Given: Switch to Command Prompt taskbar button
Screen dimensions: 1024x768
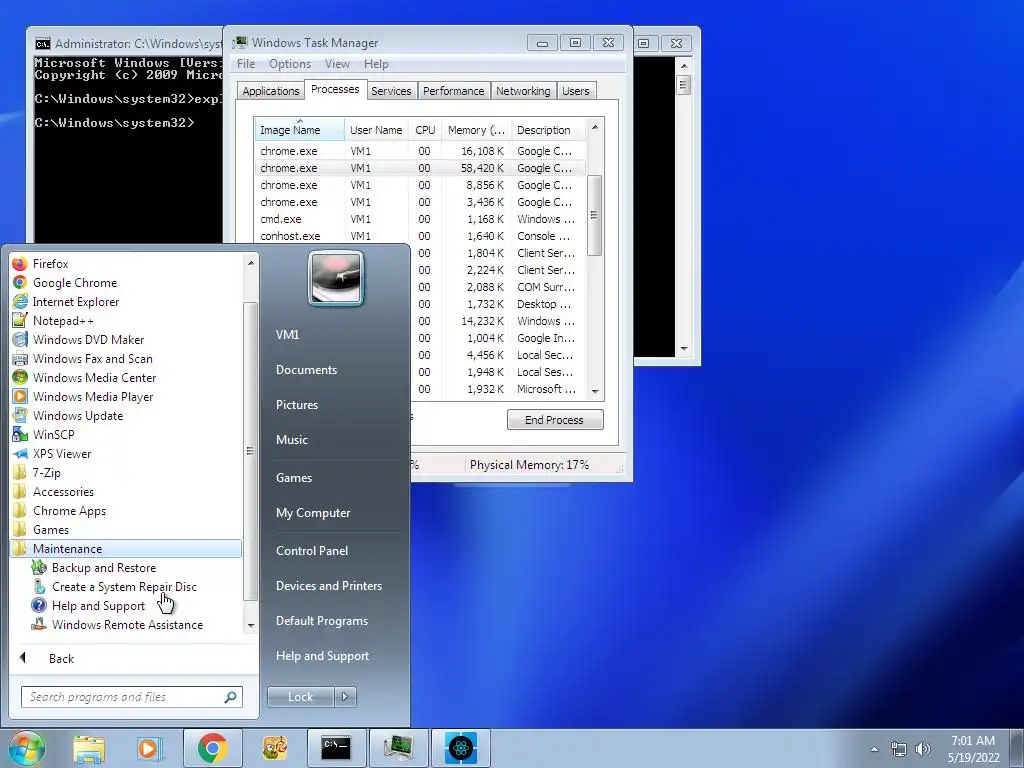Looking at the screenshot, I should coord(336,748).
